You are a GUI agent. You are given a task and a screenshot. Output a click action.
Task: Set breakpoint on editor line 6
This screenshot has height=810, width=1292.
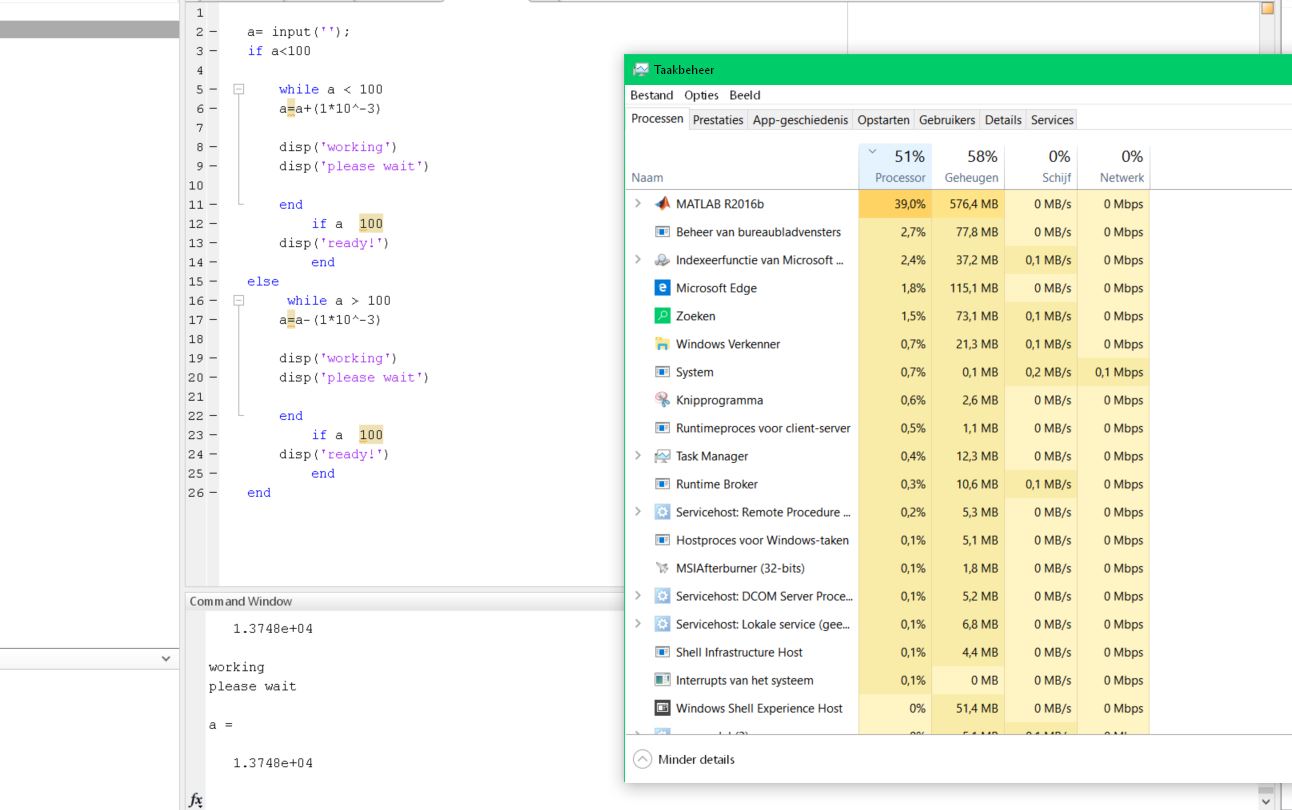[213, 109]
